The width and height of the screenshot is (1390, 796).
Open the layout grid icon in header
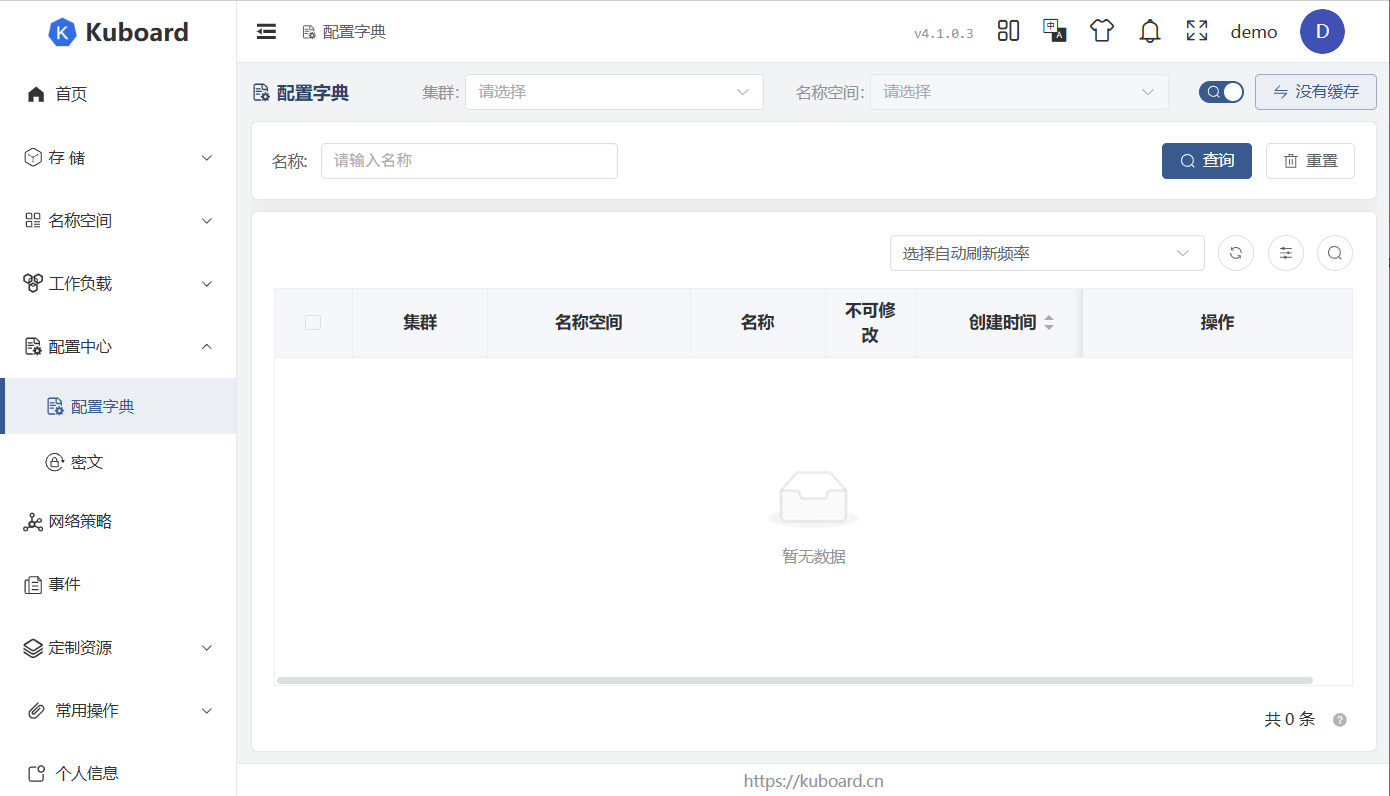[x=1008, y=31]
